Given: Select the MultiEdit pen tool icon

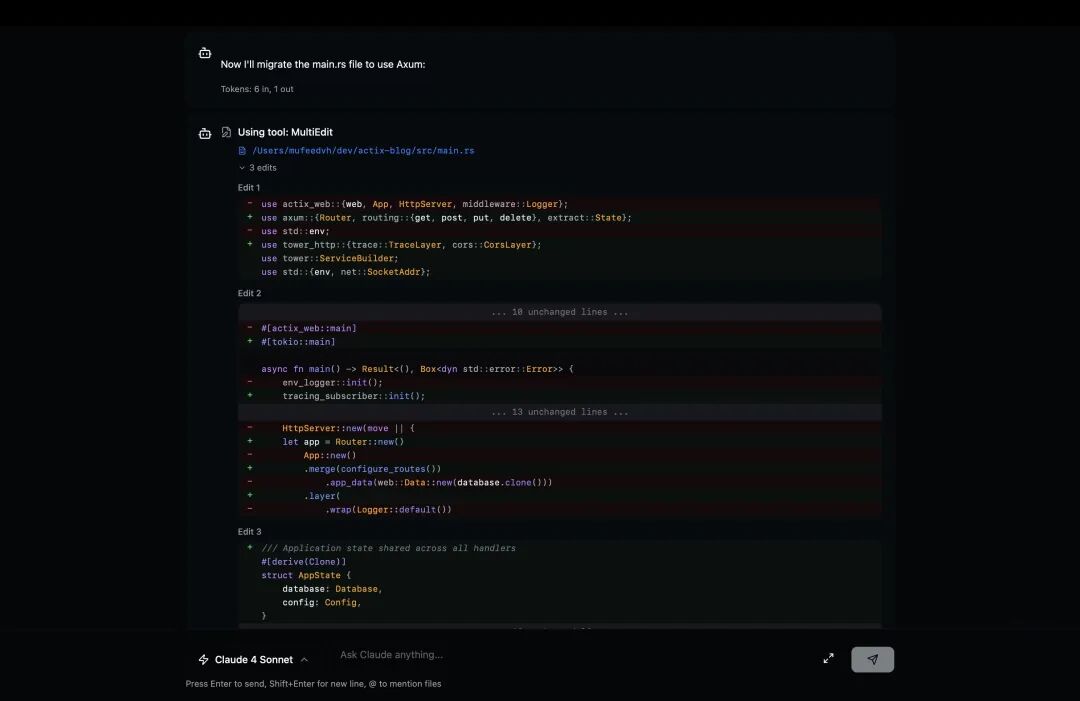Looking at the screenshot, I should [226, 131].
